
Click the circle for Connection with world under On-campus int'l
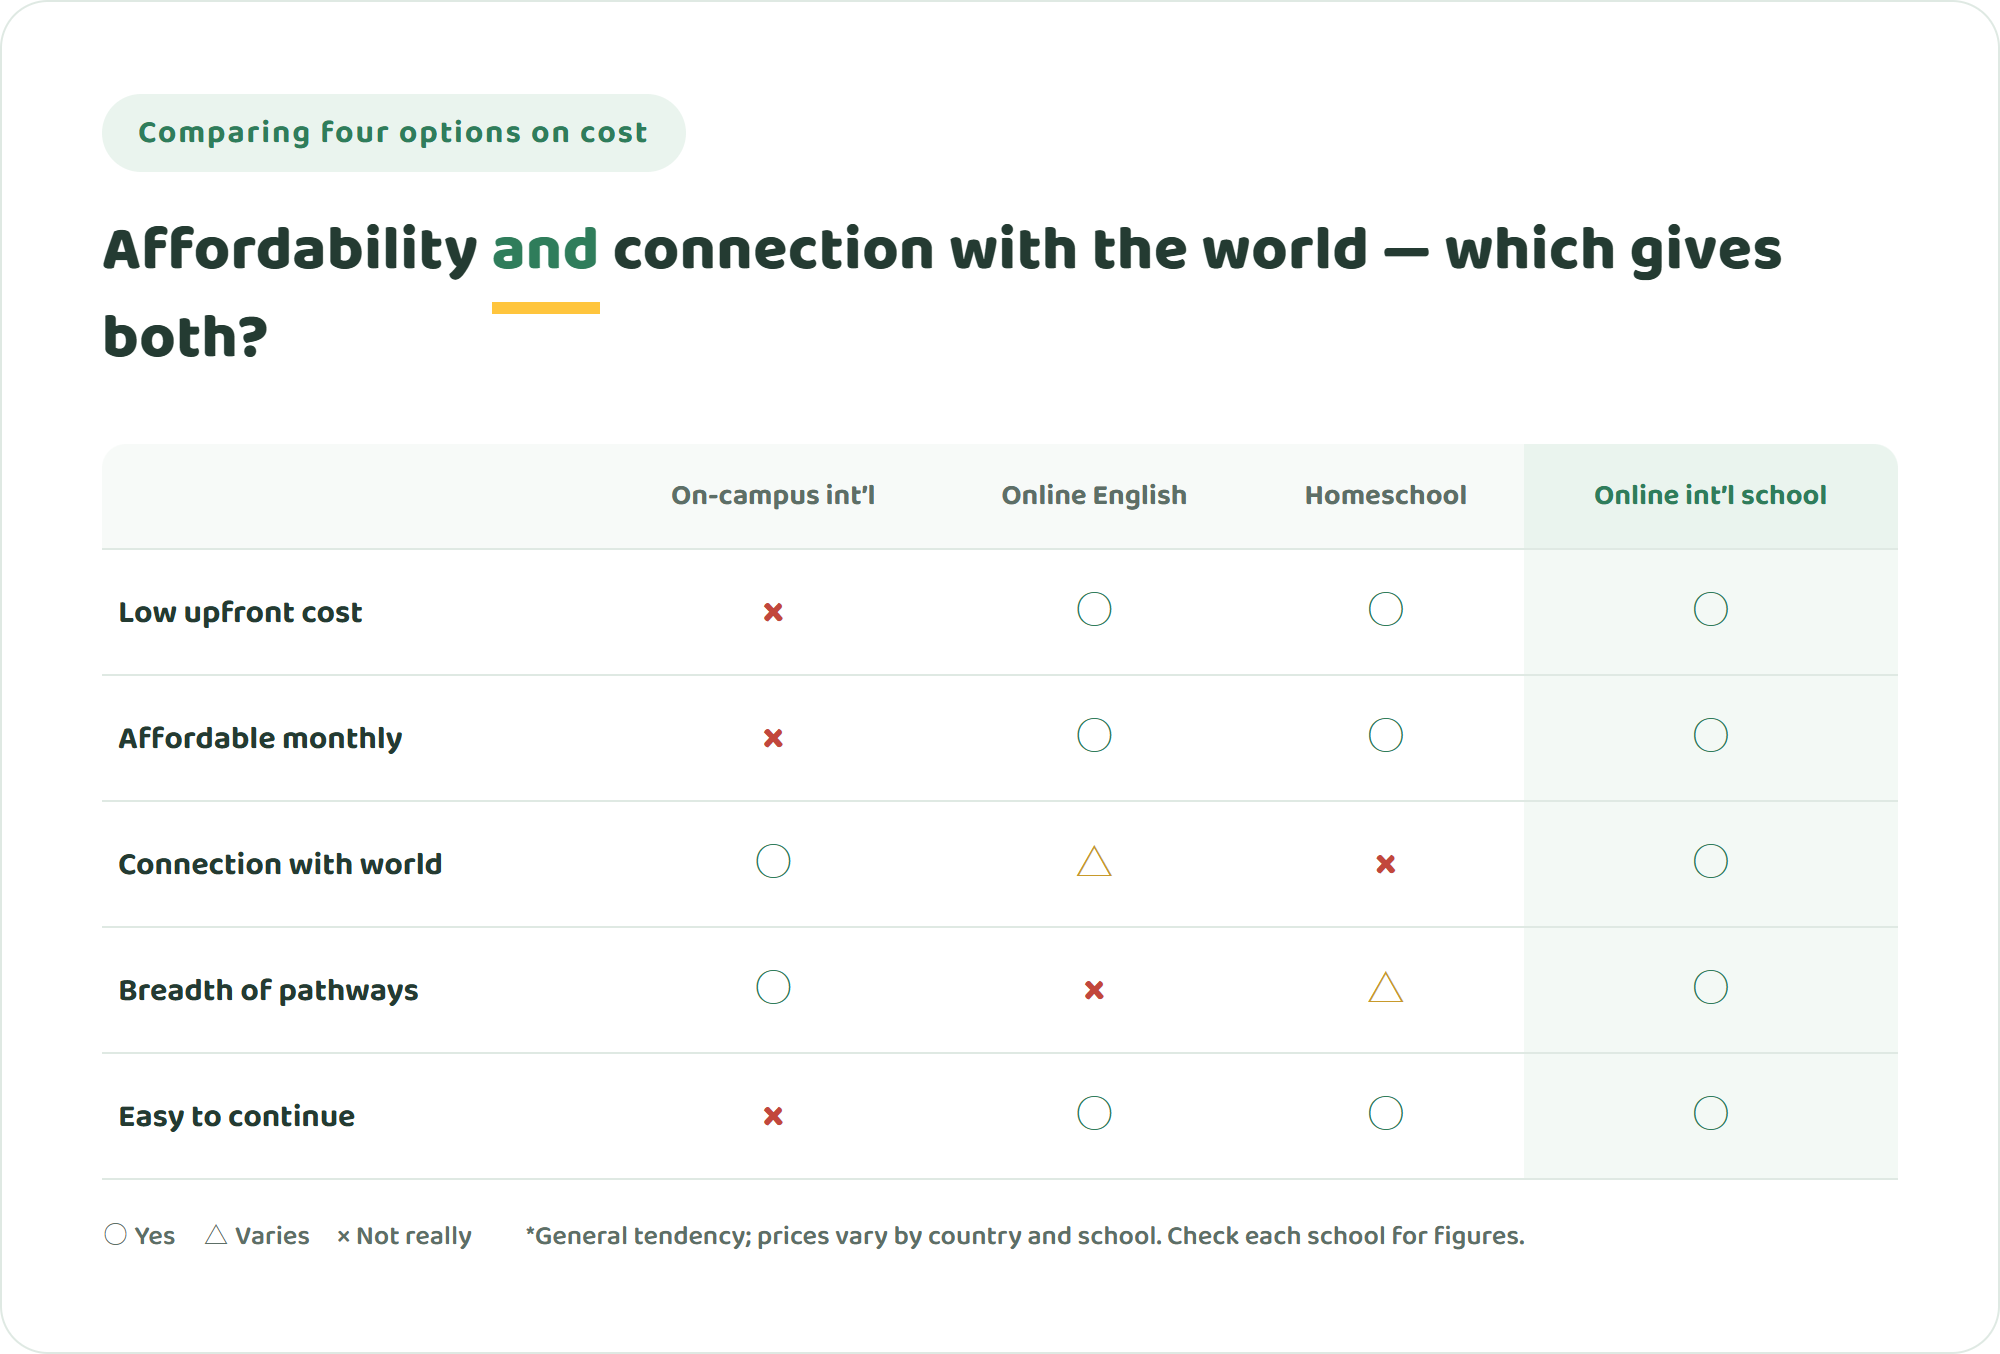[x=773, y=861]
